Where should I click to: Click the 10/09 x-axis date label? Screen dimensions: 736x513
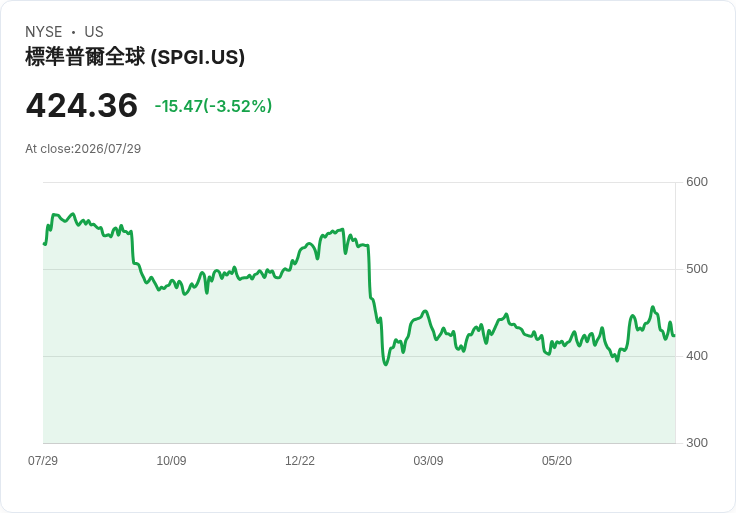click(171, 461)
